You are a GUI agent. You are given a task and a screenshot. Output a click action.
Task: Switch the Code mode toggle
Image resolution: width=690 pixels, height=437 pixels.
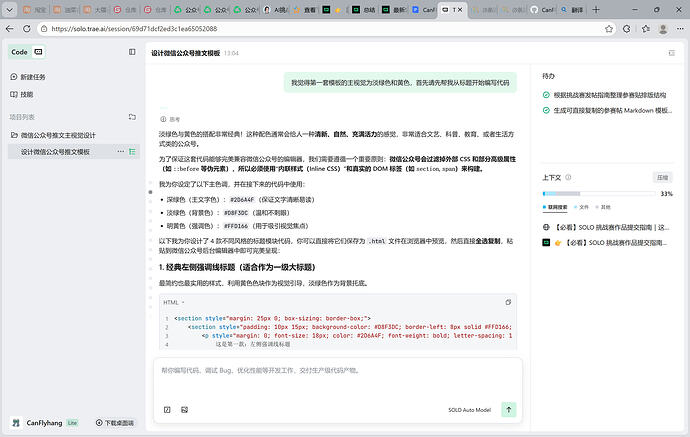click(x=38, y=51)
